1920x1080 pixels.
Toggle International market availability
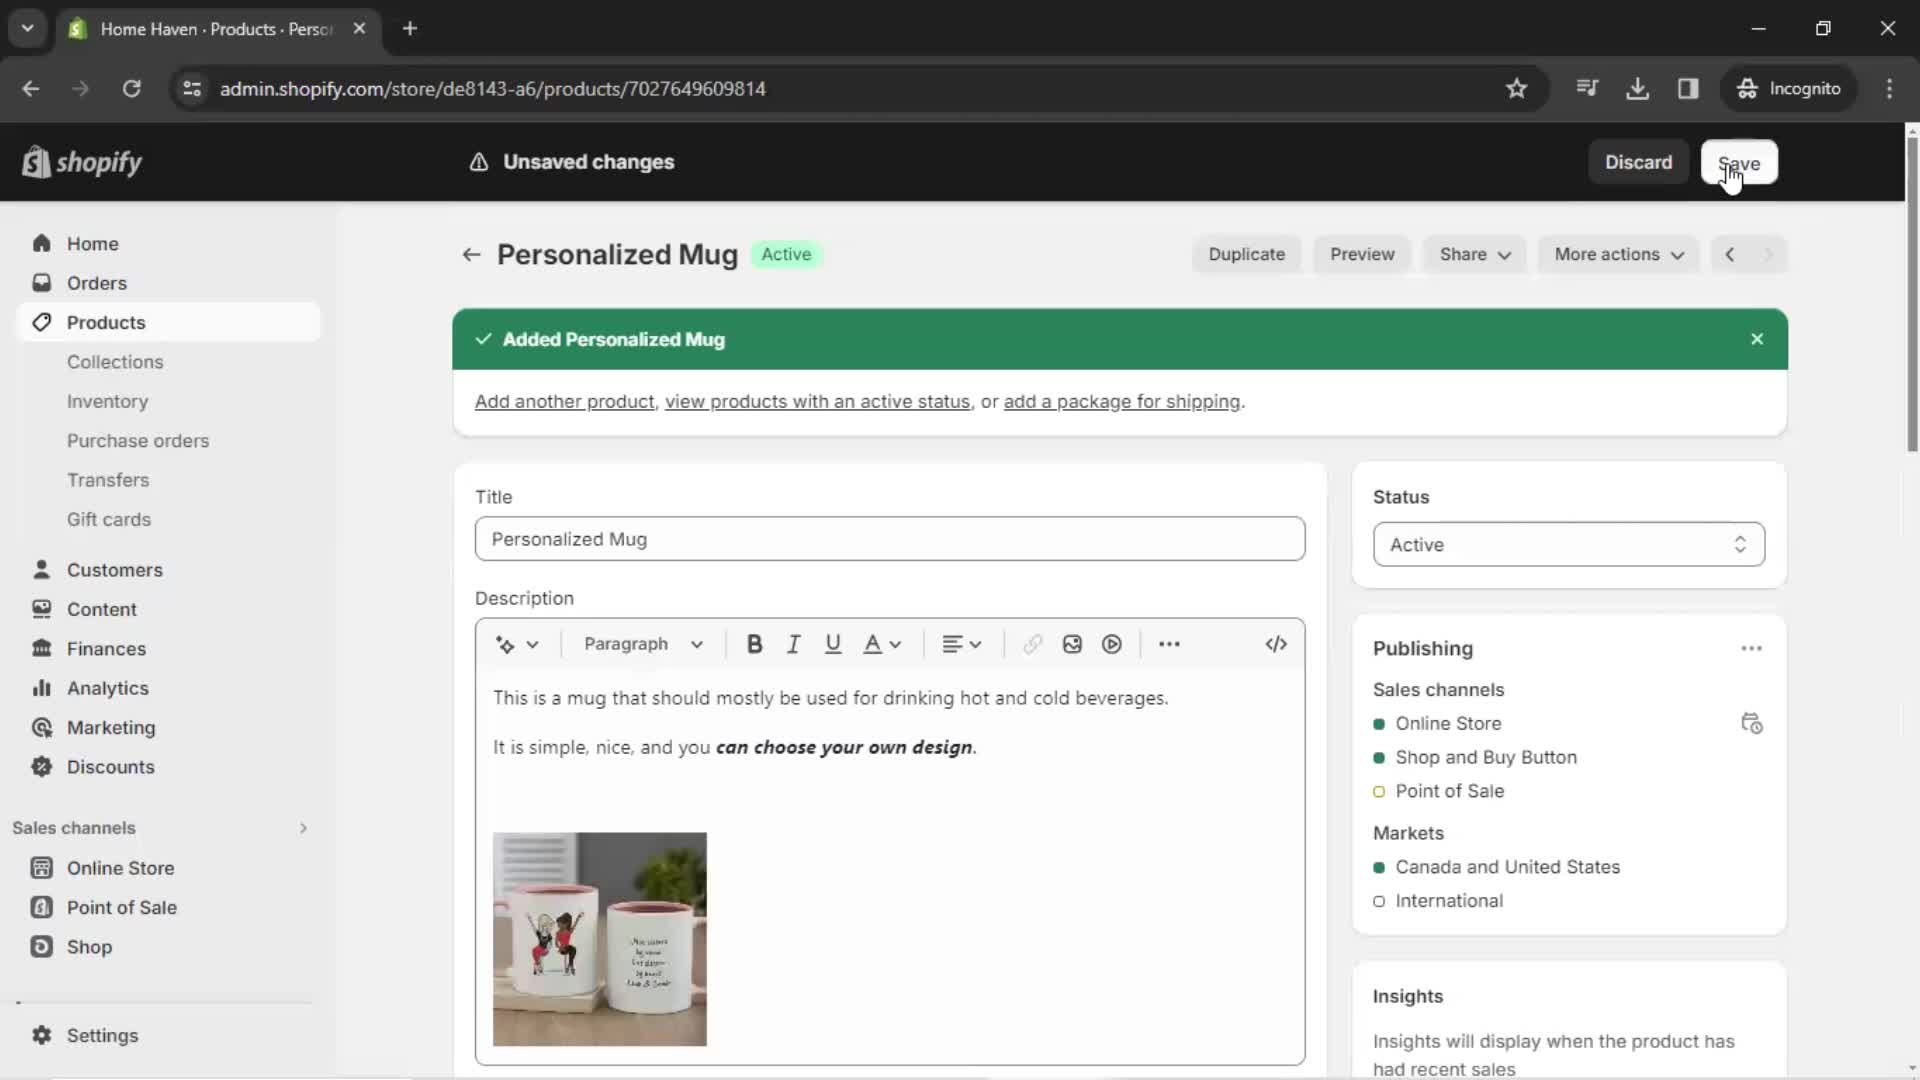[1379, 901]
